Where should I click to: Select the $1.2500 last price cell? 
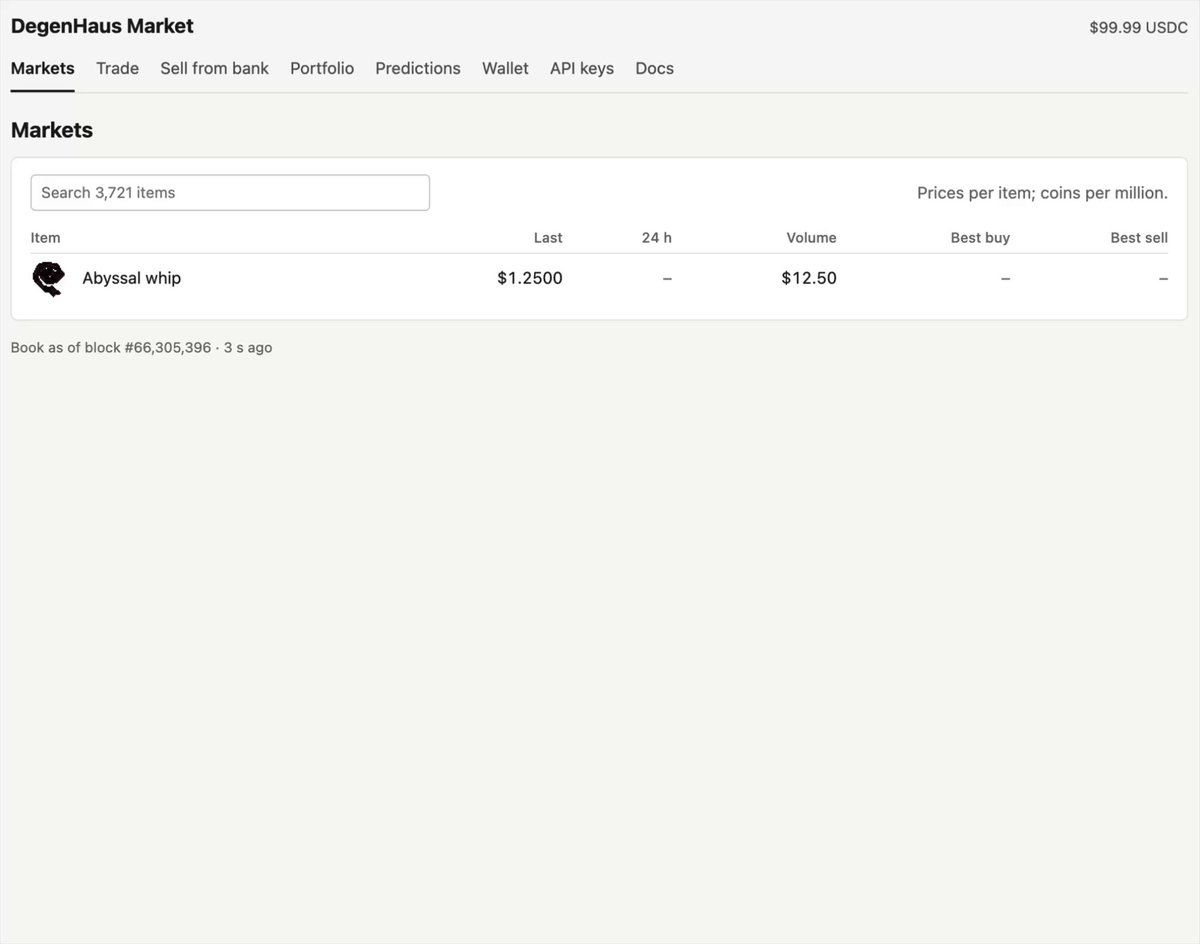coord(530,278)
